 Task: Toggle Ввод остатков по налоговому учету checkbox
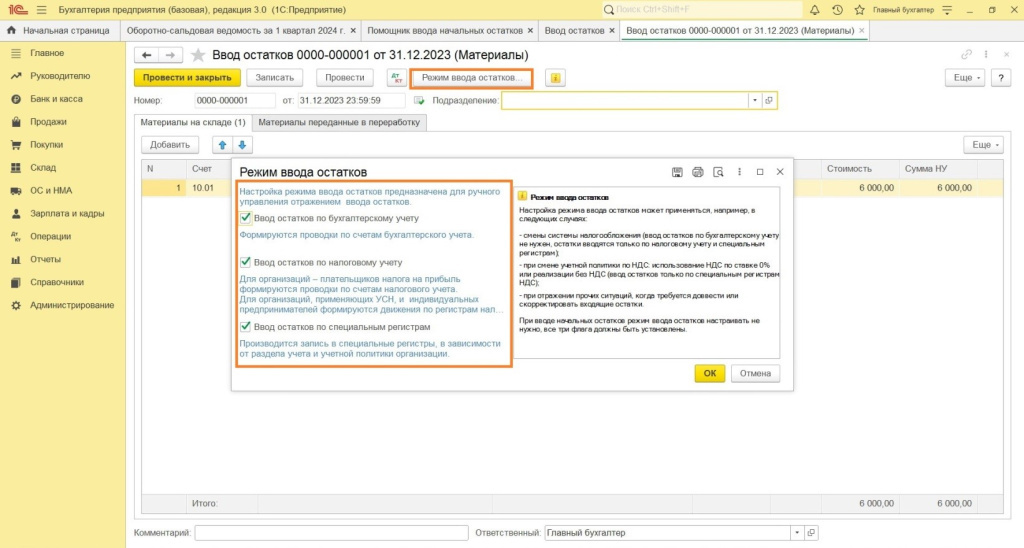[x=246, y=262]
